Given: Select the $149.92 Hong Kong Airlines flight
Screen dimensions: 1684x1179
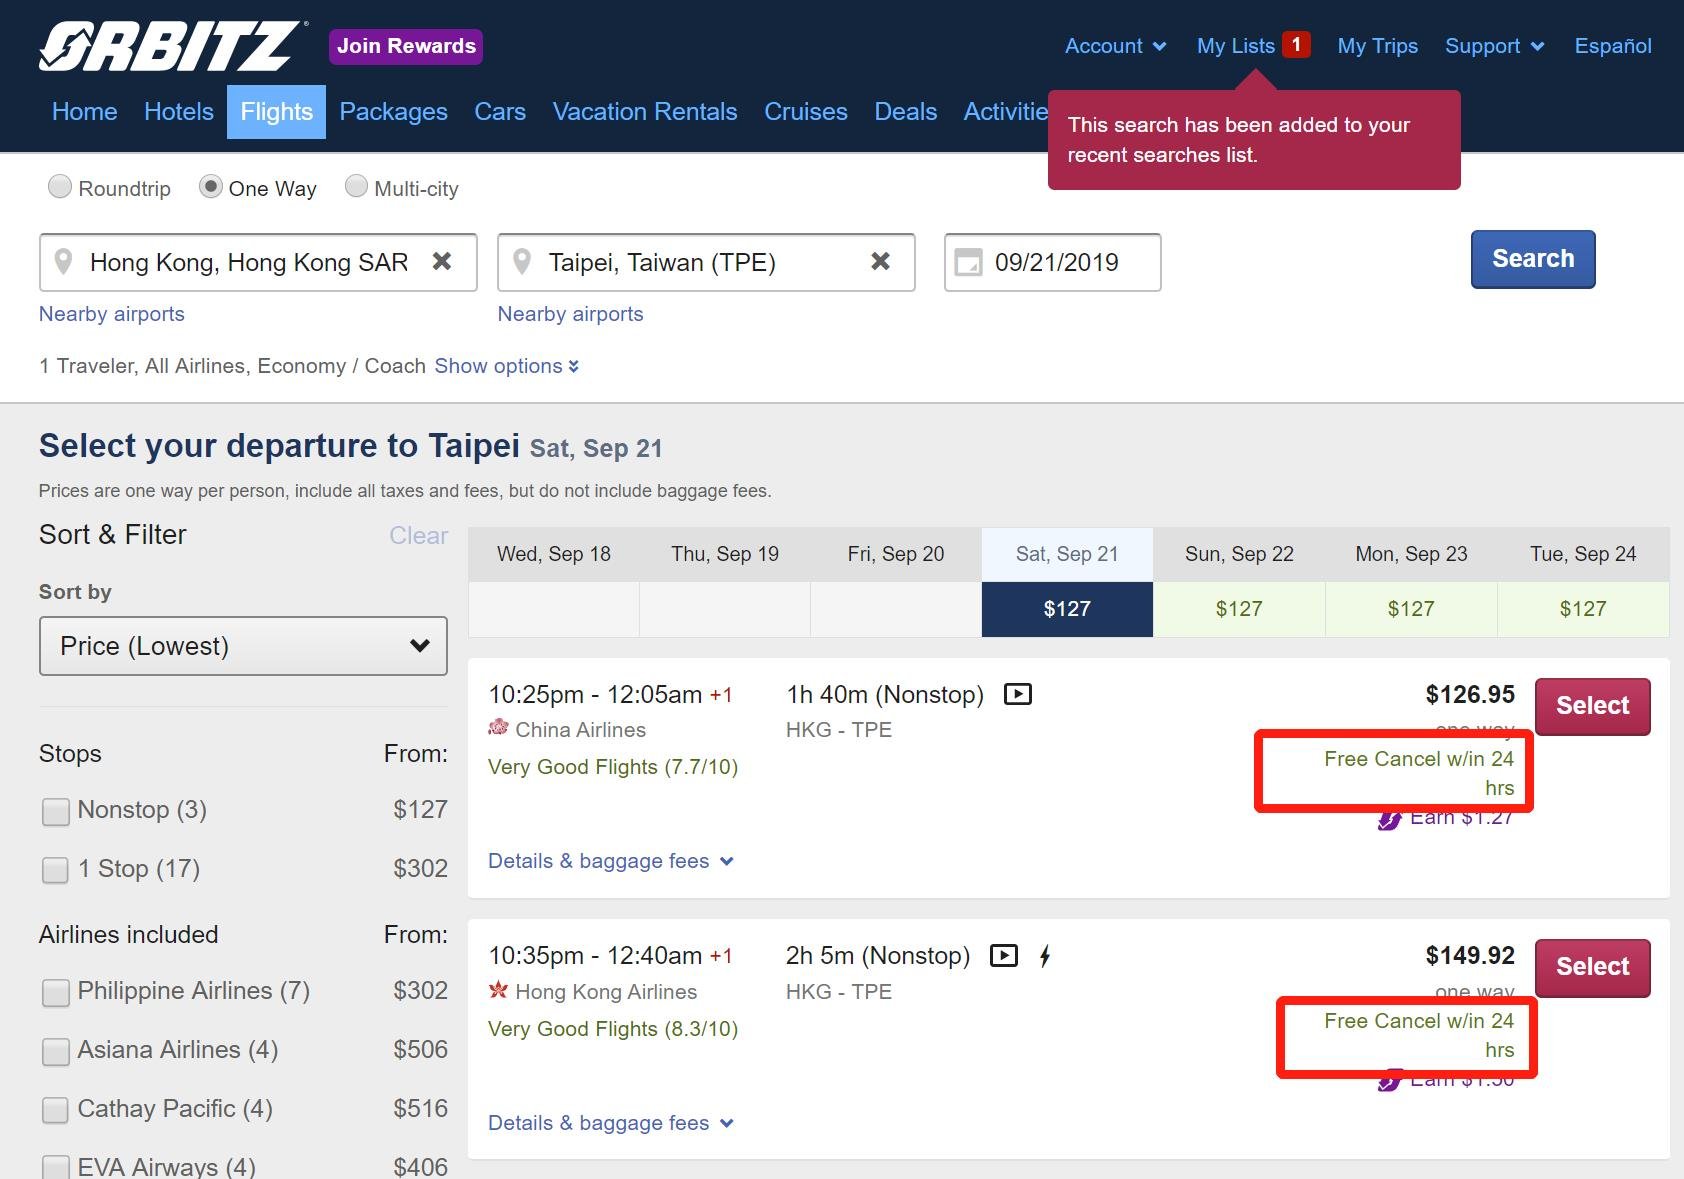Looking at the screenshot, I should point(1593,967).
